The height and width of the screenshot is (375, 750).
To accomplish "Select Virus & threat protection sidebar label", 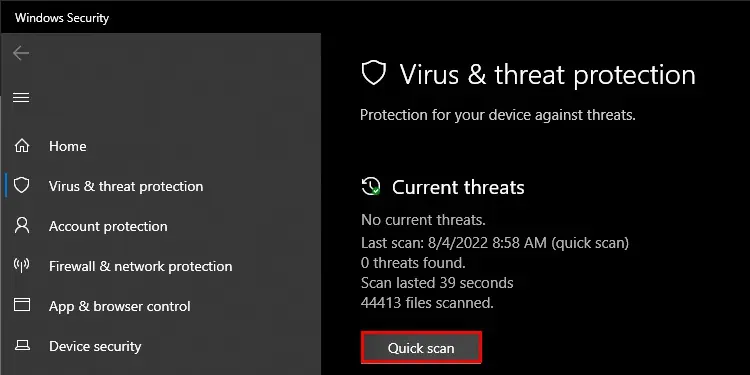I will [126, 186].
